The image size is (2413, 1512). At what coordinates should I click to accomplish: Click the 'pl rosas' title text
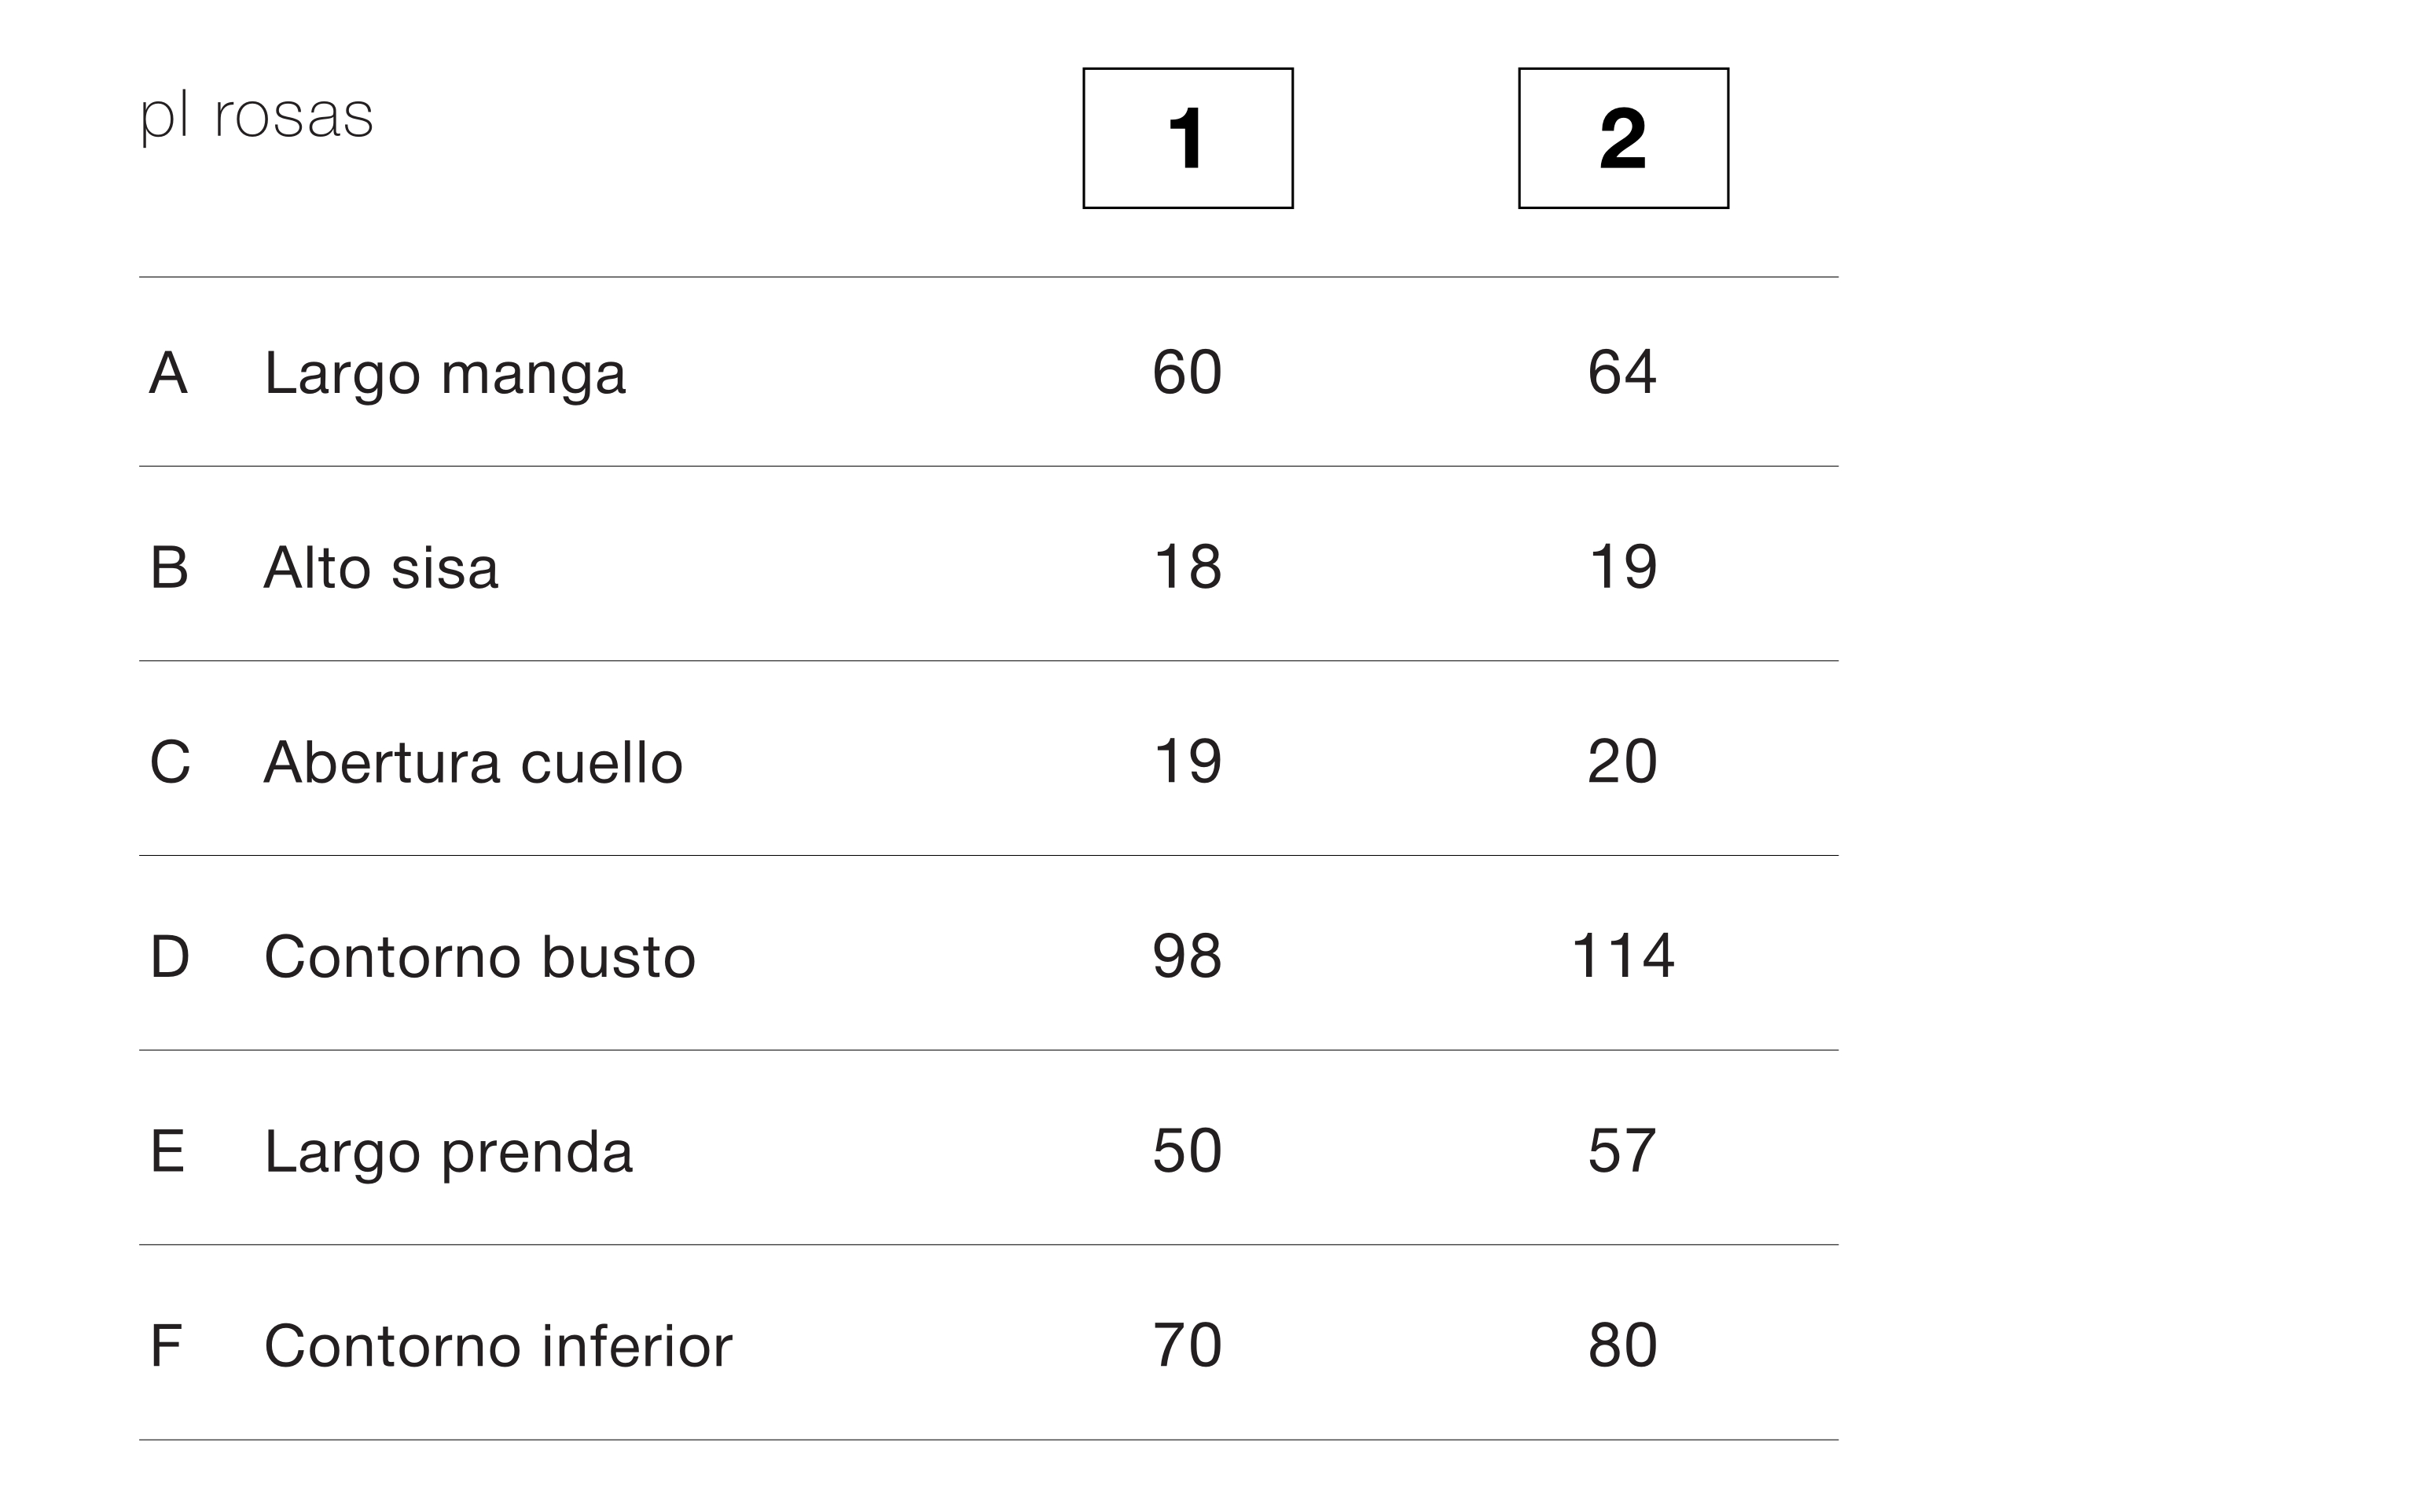click(256, 116)
